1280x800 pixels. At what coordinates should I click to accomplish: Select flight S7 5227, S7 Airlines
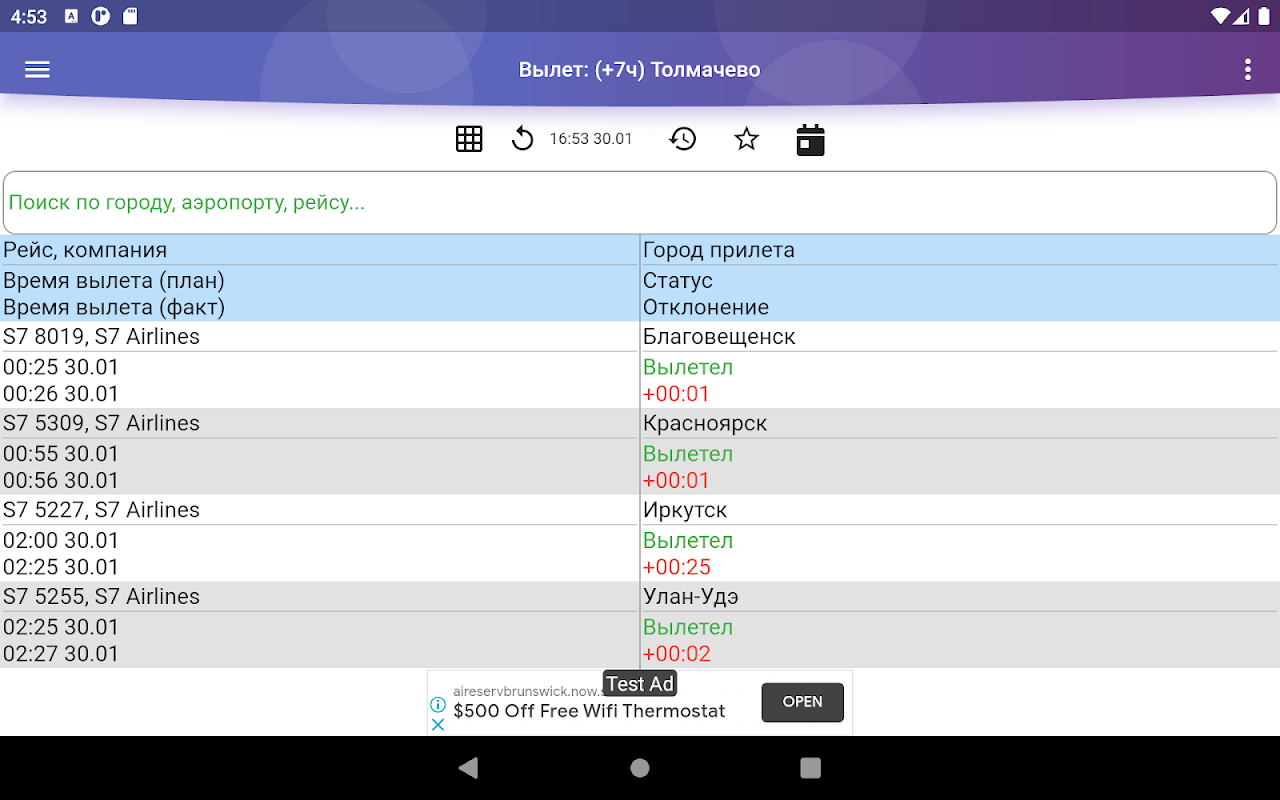click(x=101, y=510)
